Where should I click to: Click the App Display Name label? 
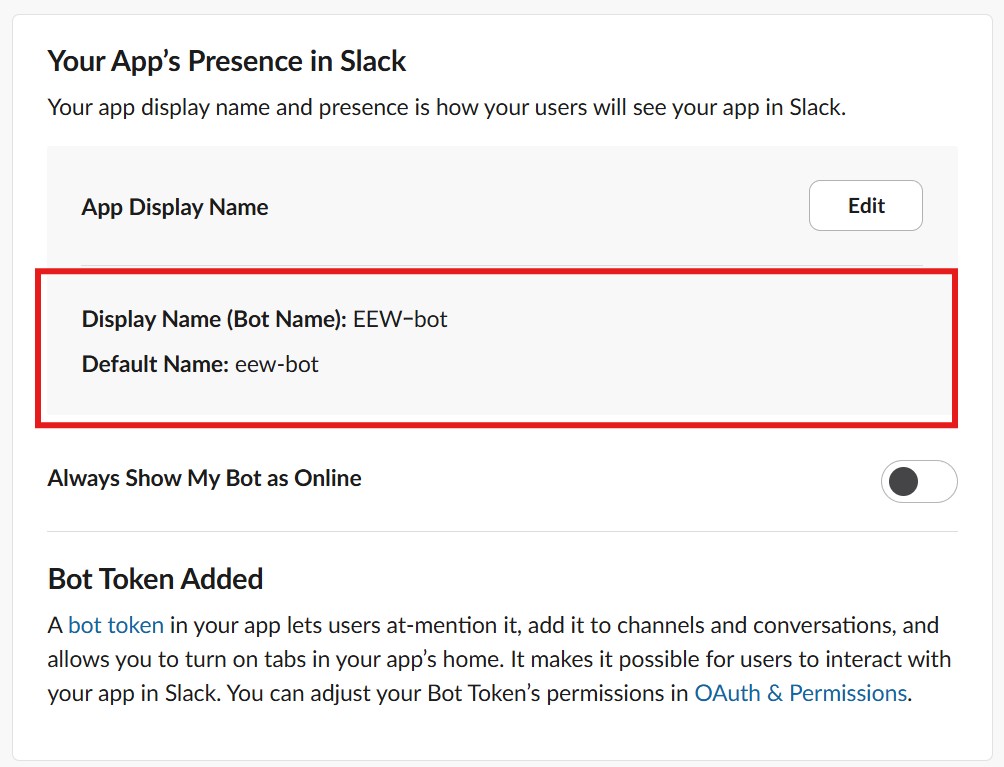tap(175, 207)
